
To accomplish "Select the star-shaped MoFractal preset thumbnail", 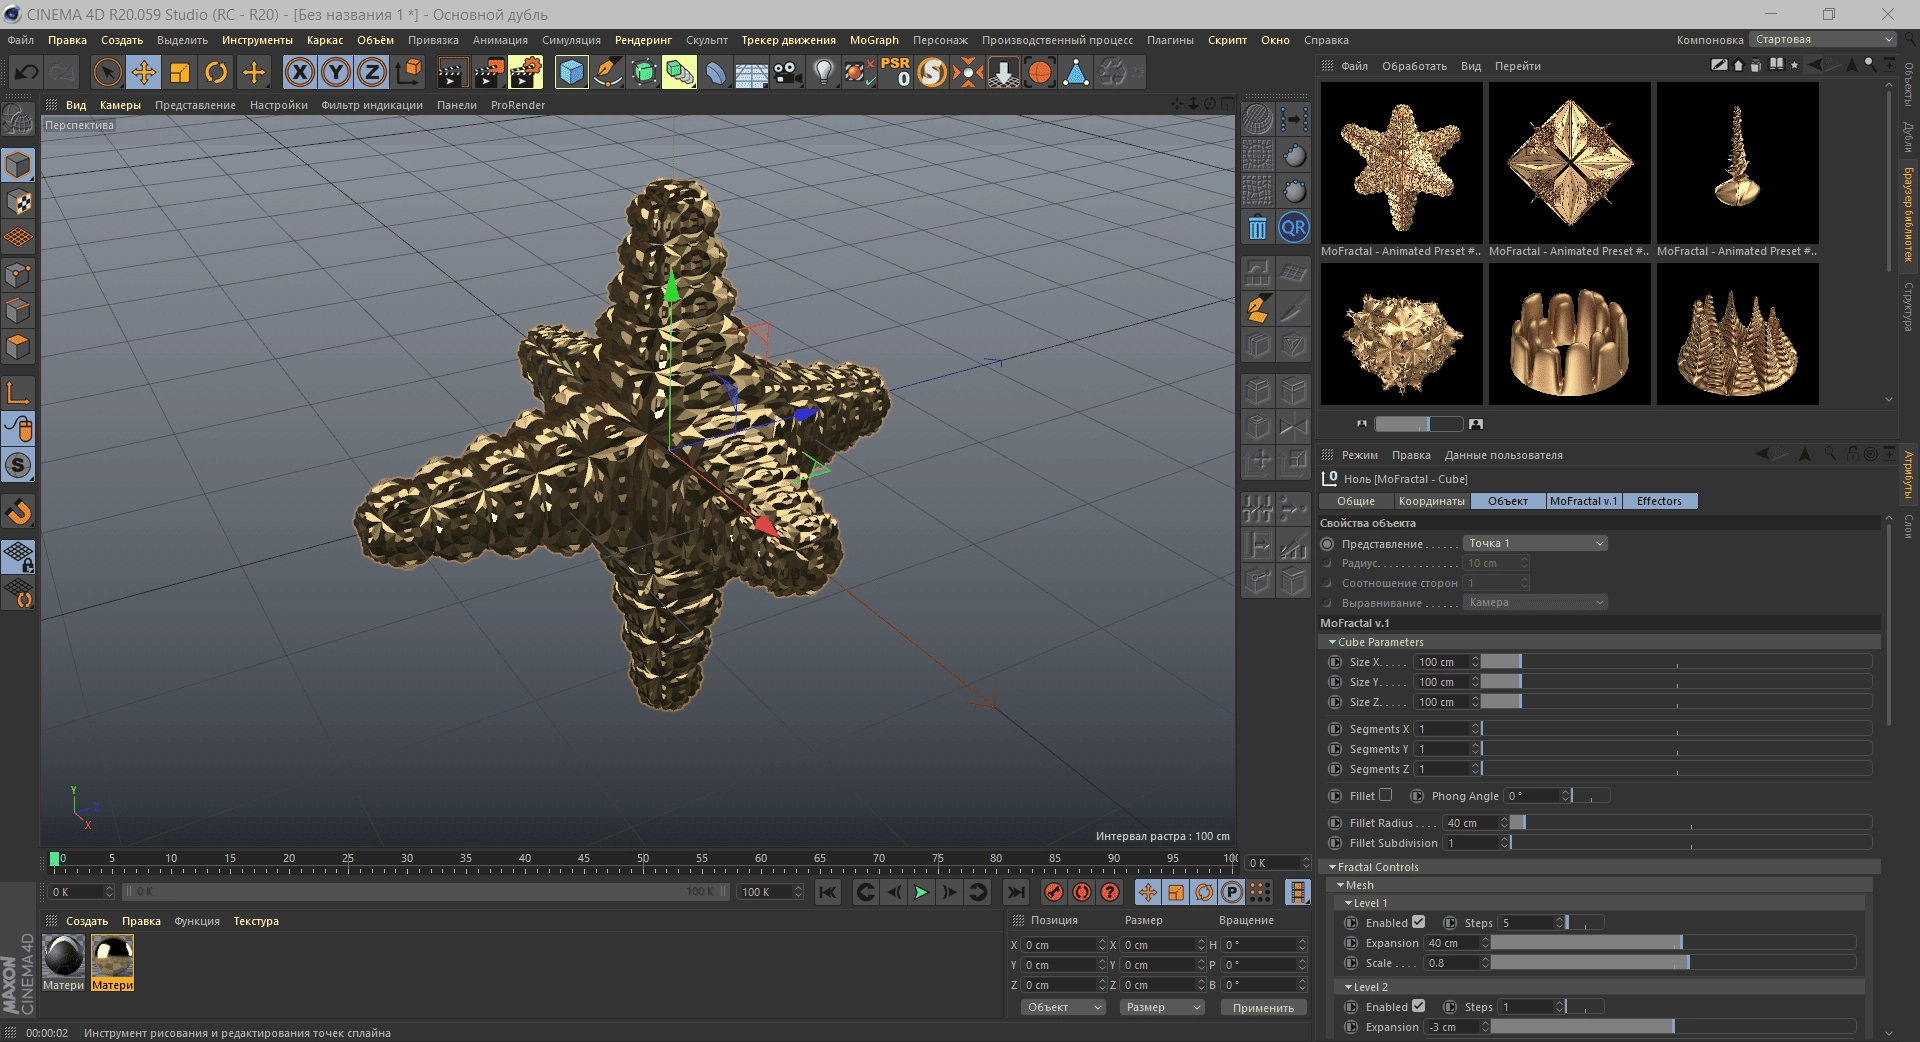I will [1402, 164].
